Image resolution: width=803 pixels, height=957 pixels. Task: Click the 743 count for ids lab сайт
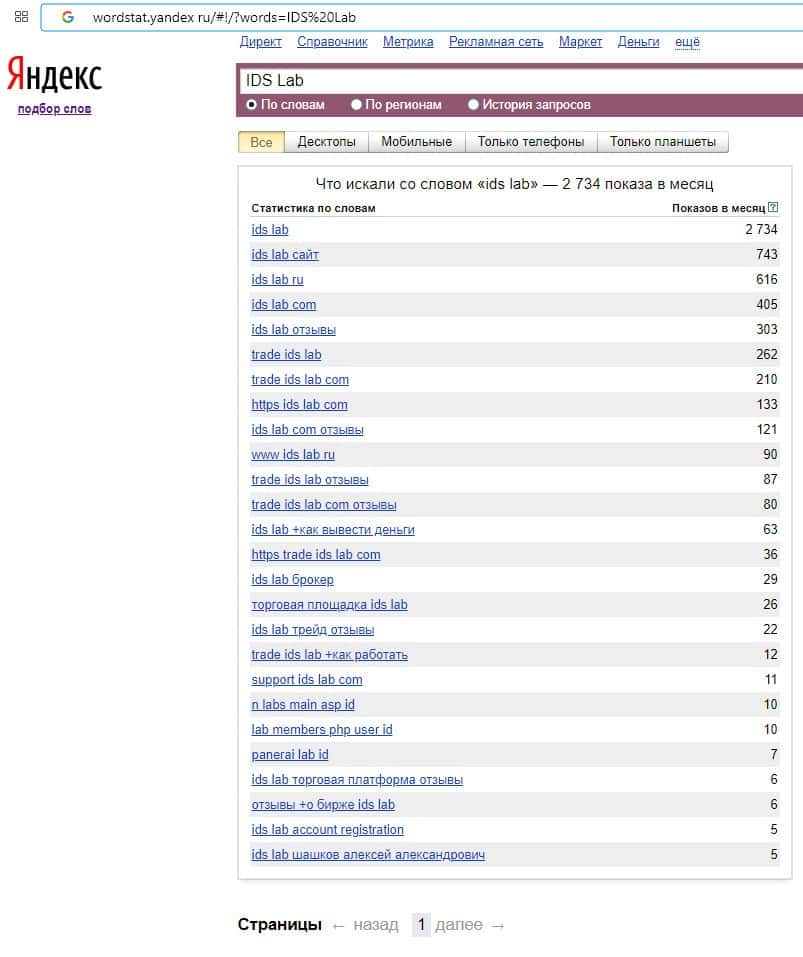click(x=767, y=255)
